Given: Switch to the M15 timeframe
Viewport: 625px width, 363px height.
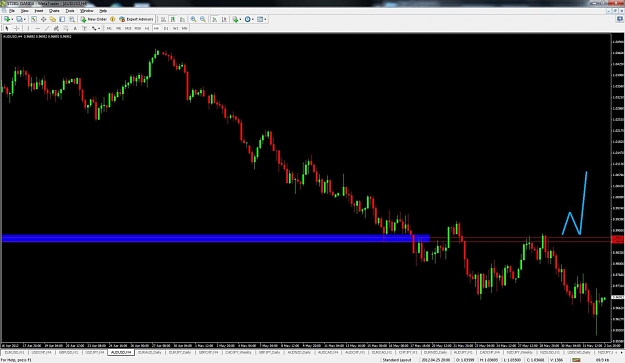Looking at the screenshot, I should [x=128, y=28].
